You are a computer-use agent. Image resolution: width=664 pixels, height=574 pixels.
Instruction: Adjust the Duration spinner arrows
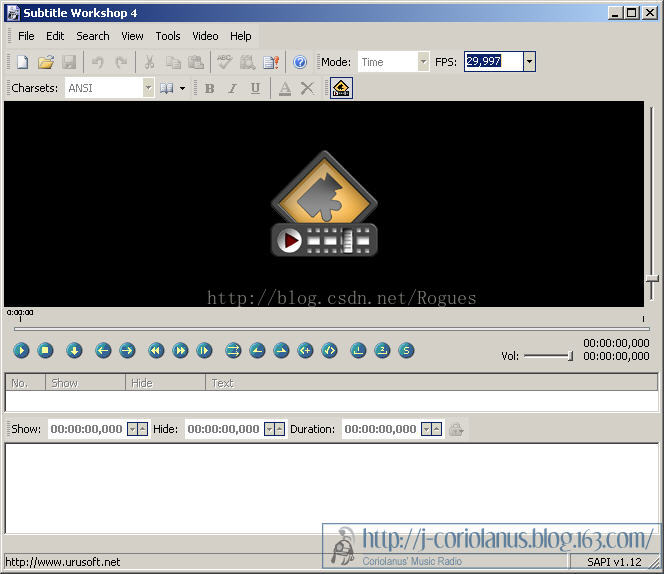click(x=432, y=429)
